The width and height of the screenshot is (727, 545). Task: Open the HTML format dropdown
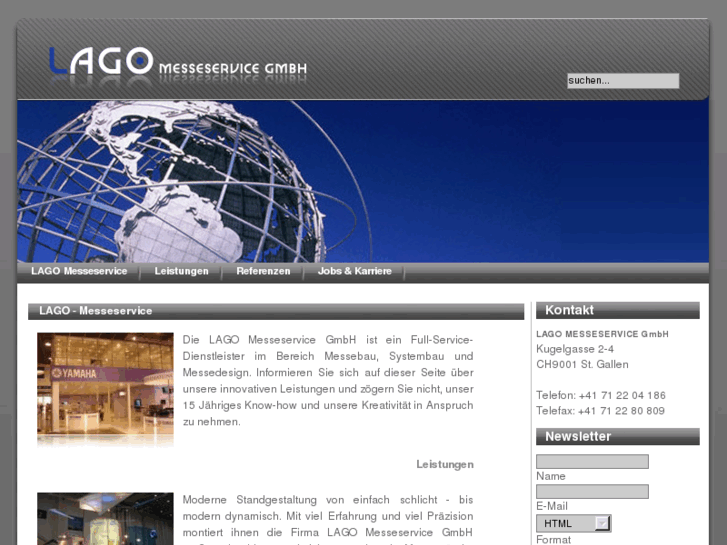tap(574, 523)
